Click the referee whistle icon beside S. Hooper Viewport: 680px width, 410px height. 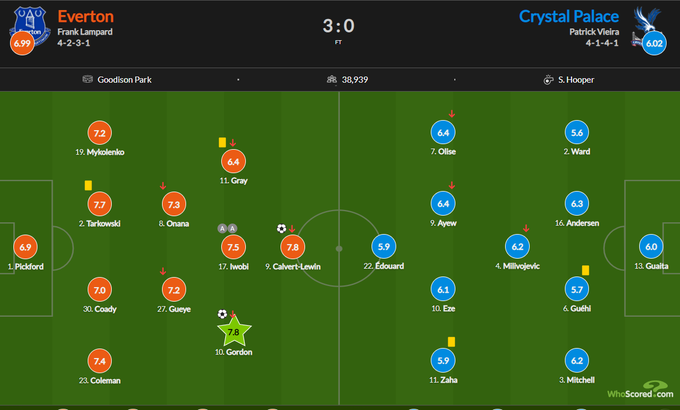tap(549, 78)
